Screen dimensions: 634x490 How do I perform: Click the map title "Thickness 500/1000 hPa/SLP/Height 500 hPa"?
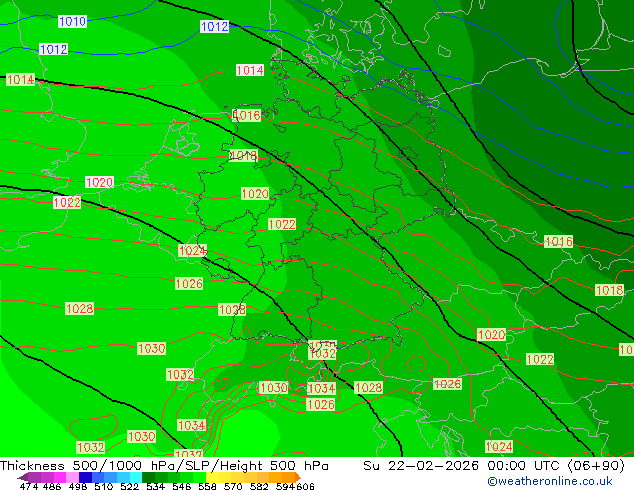coord(164,466)
